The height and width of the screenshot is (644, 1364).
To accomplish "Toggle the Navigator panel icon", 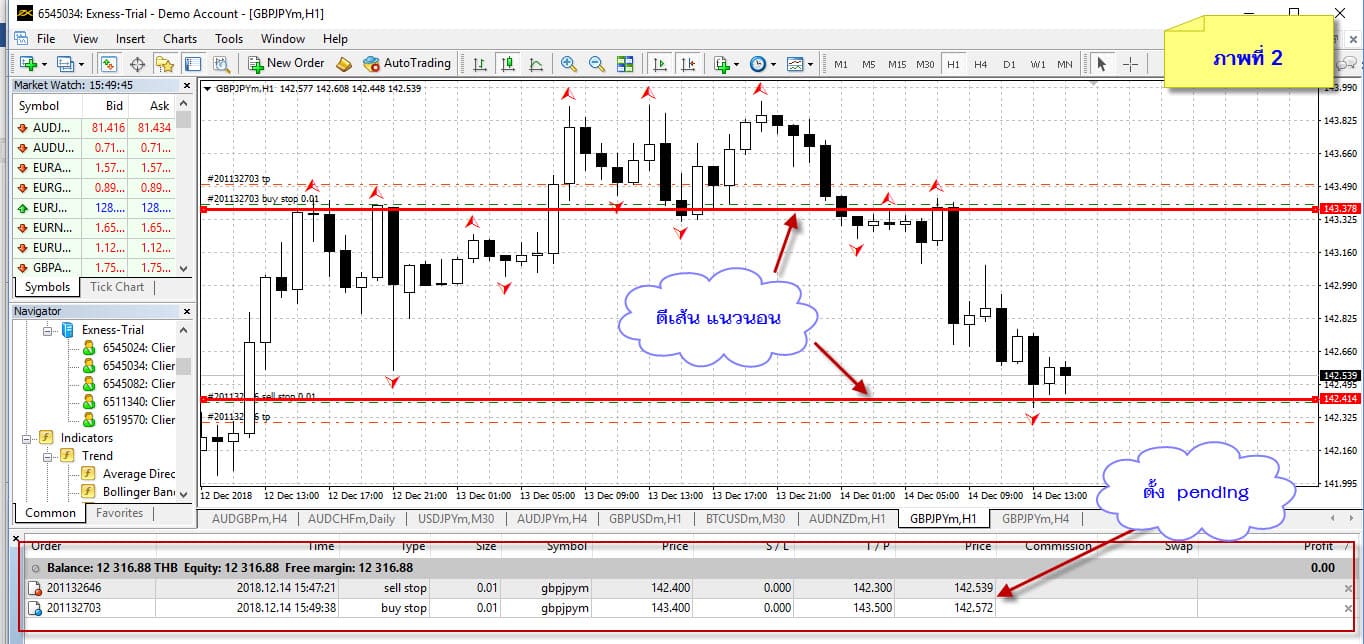I will click(165, 64).
